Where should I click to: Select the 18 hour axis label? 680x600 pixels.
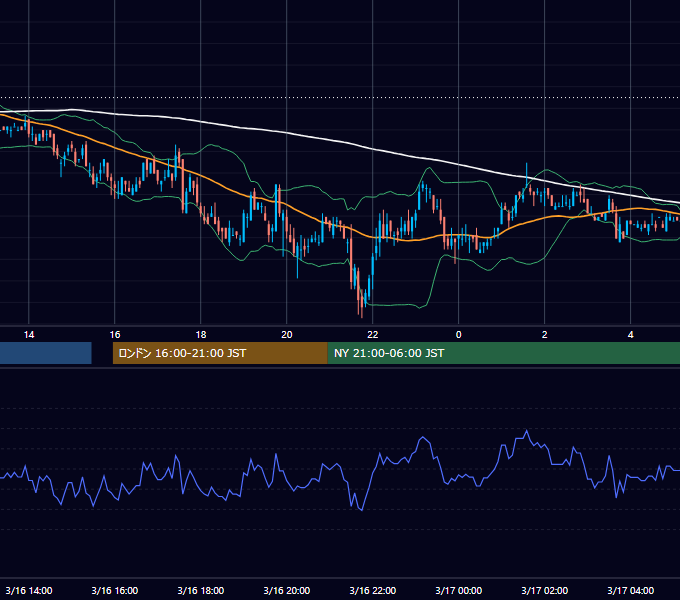pyautogui.click(x=201, y=335)
